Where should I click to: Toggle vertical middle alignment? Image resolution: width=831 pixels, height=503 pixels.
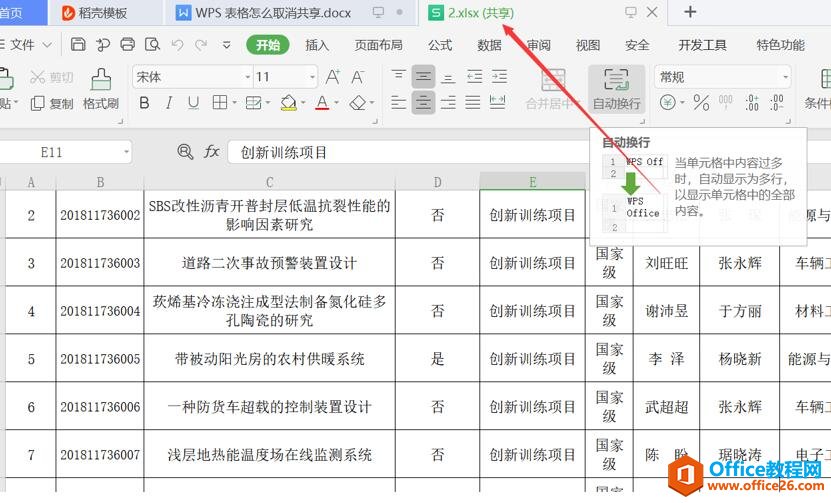[423, 77]
